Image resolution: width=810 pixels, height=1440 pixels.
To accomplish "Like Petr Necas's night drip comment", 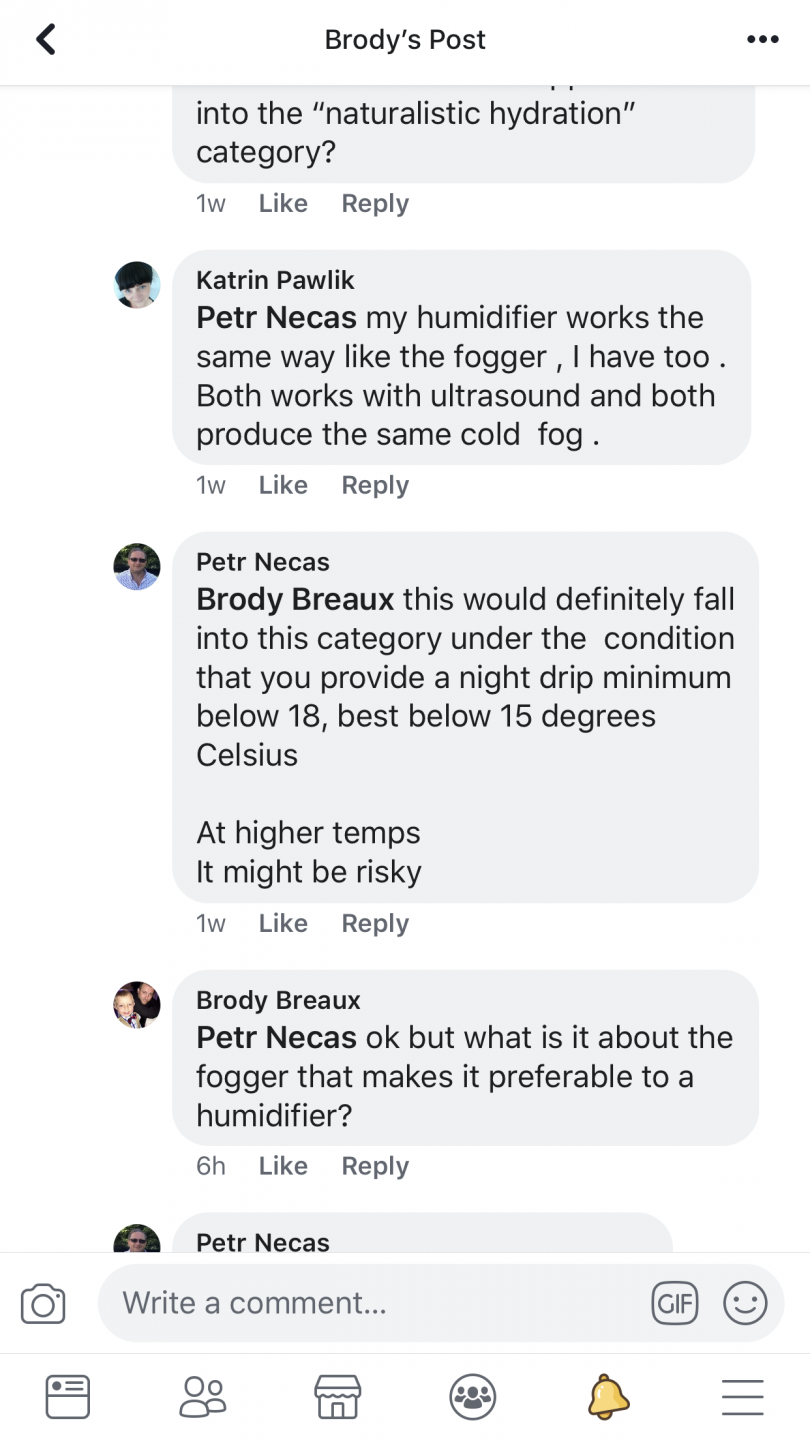I will [283, 923].
